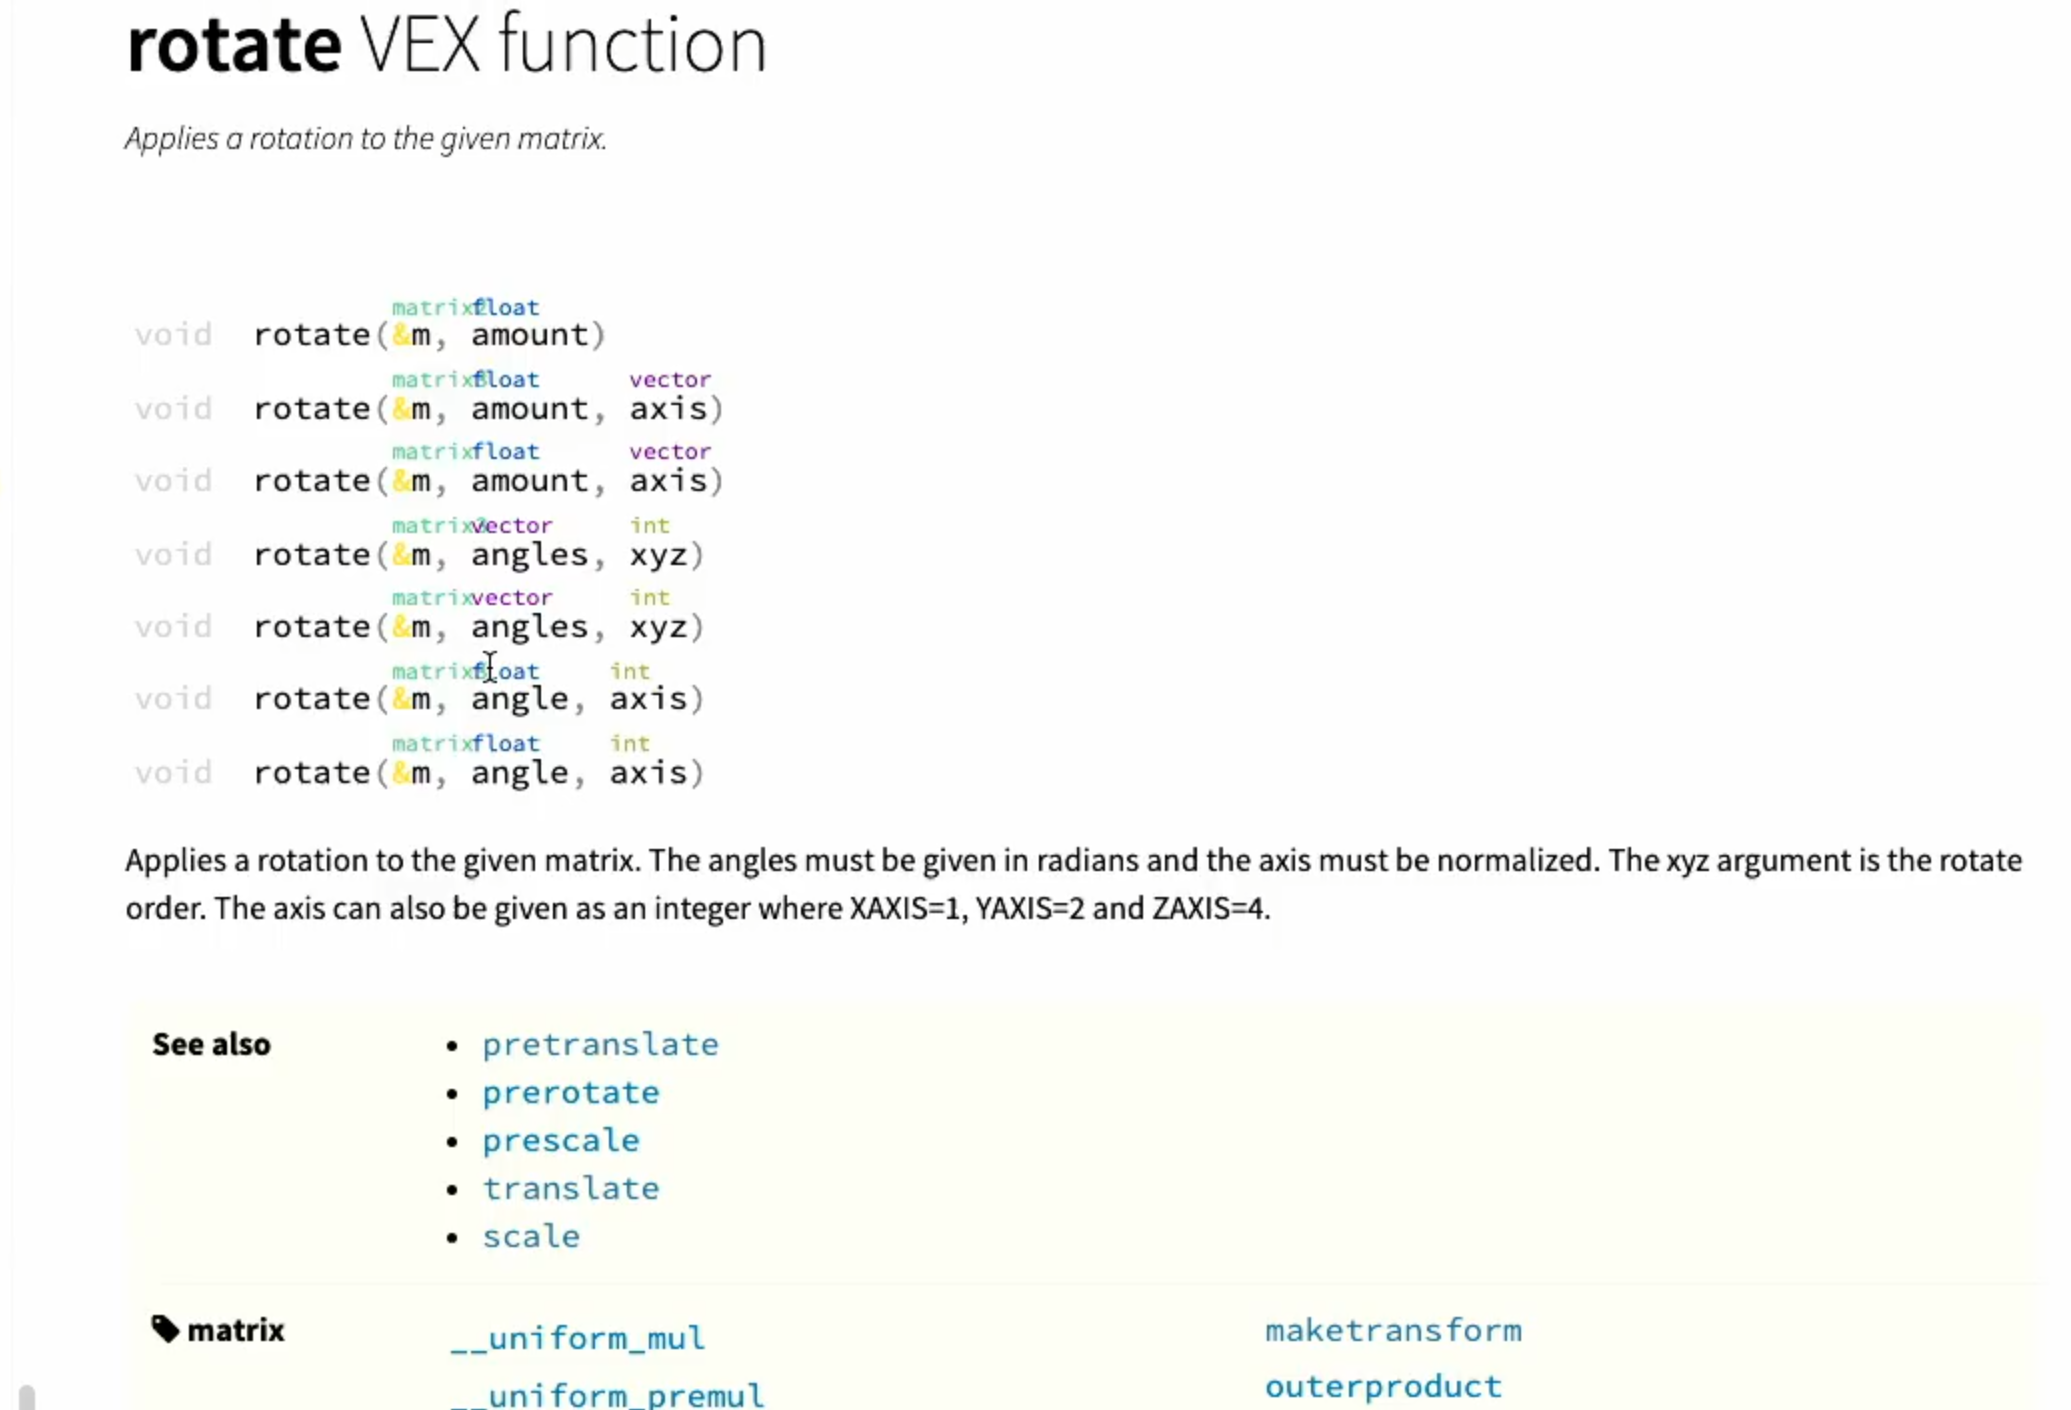Open the __uniform_premul link
Screen dimensions: 2071x1410
(x=607, y=1395)
